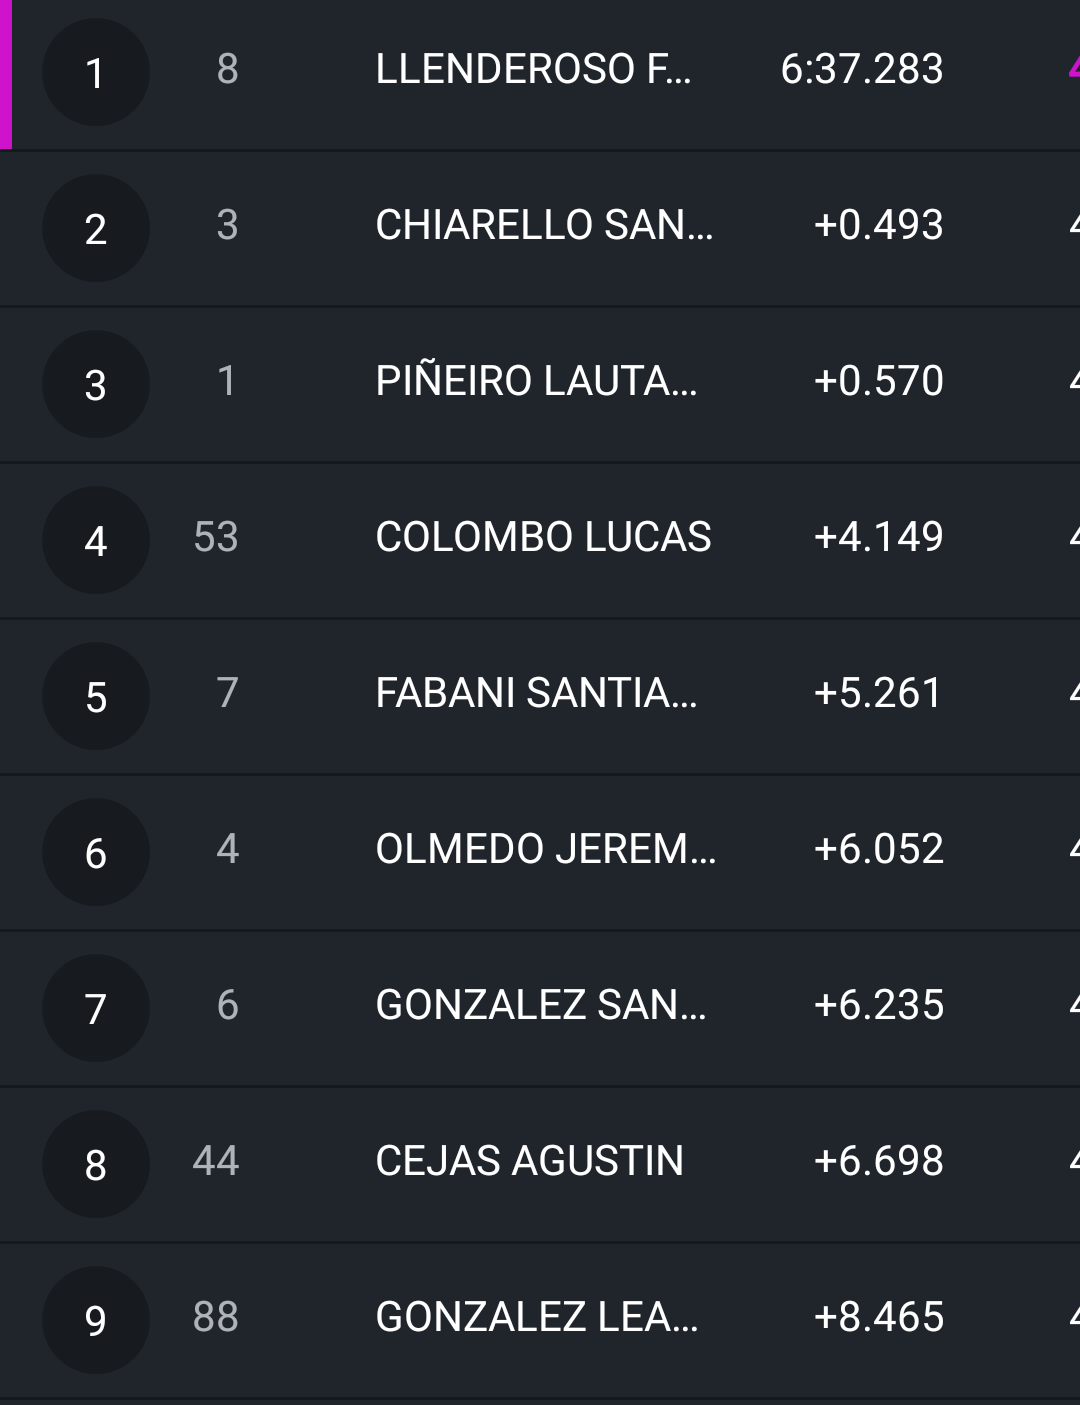Click the position 5 circle badge
Screen dimensions: 1080x1405
click(x=96, y=696)
